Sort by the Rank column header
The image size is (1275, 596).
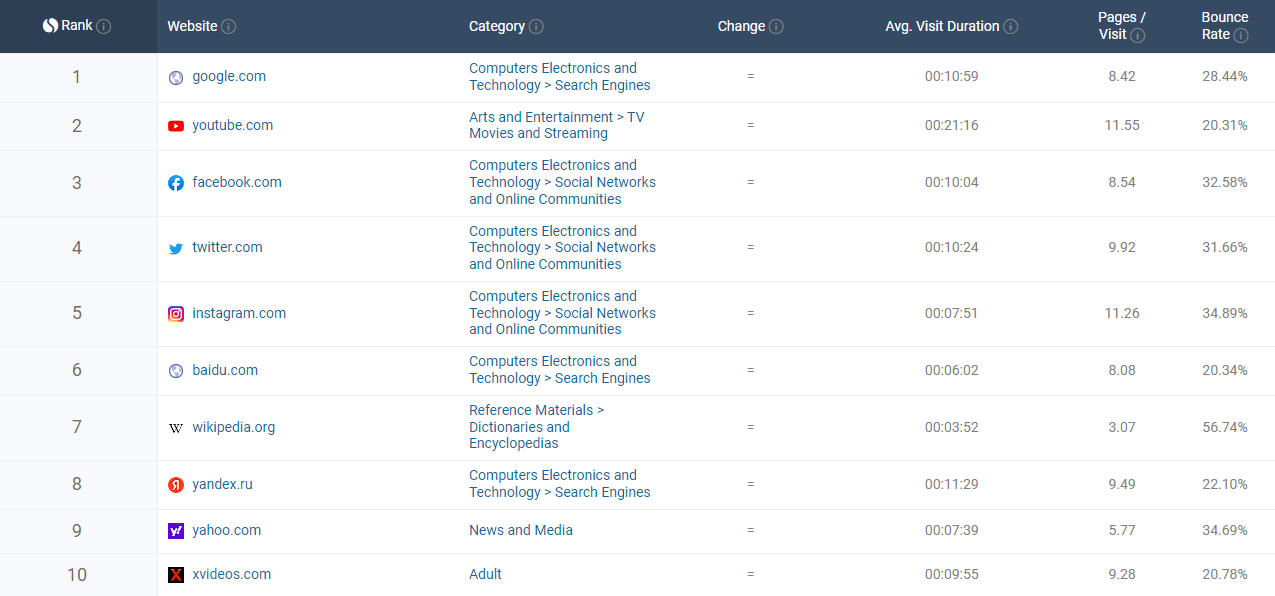point(76,26)
